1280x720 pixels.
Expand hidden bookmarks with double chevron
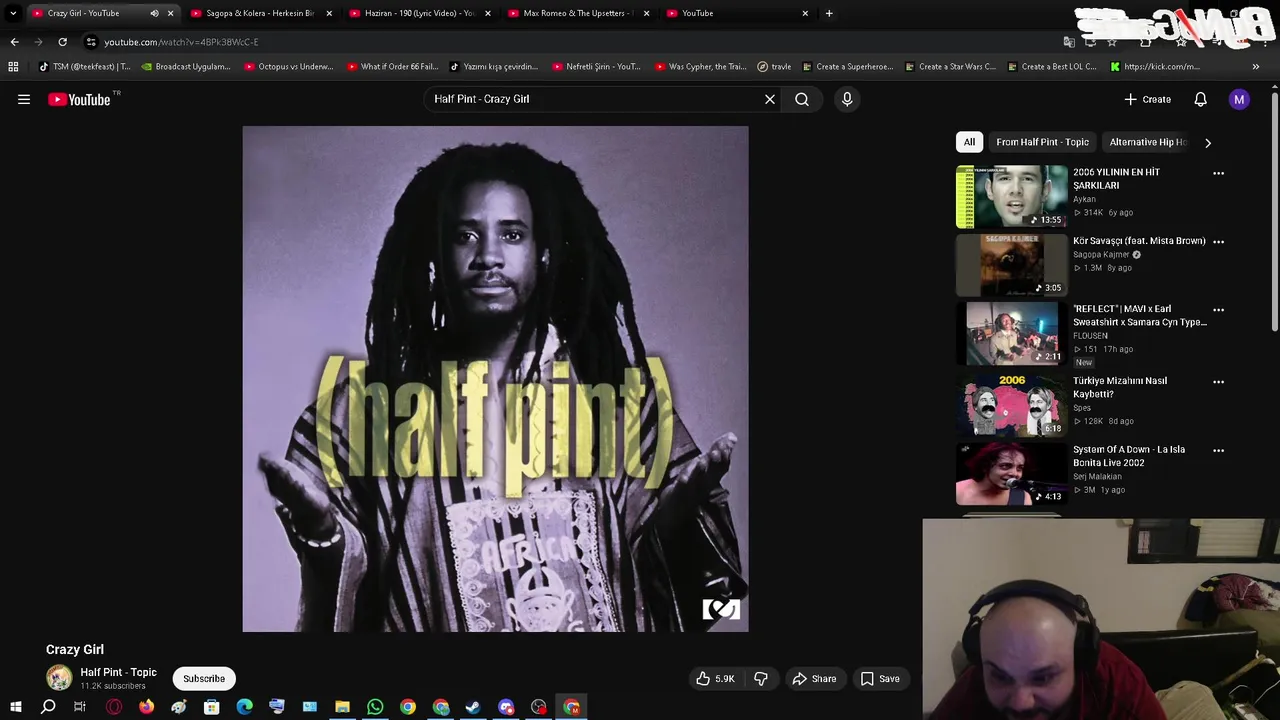(1256, 67)
